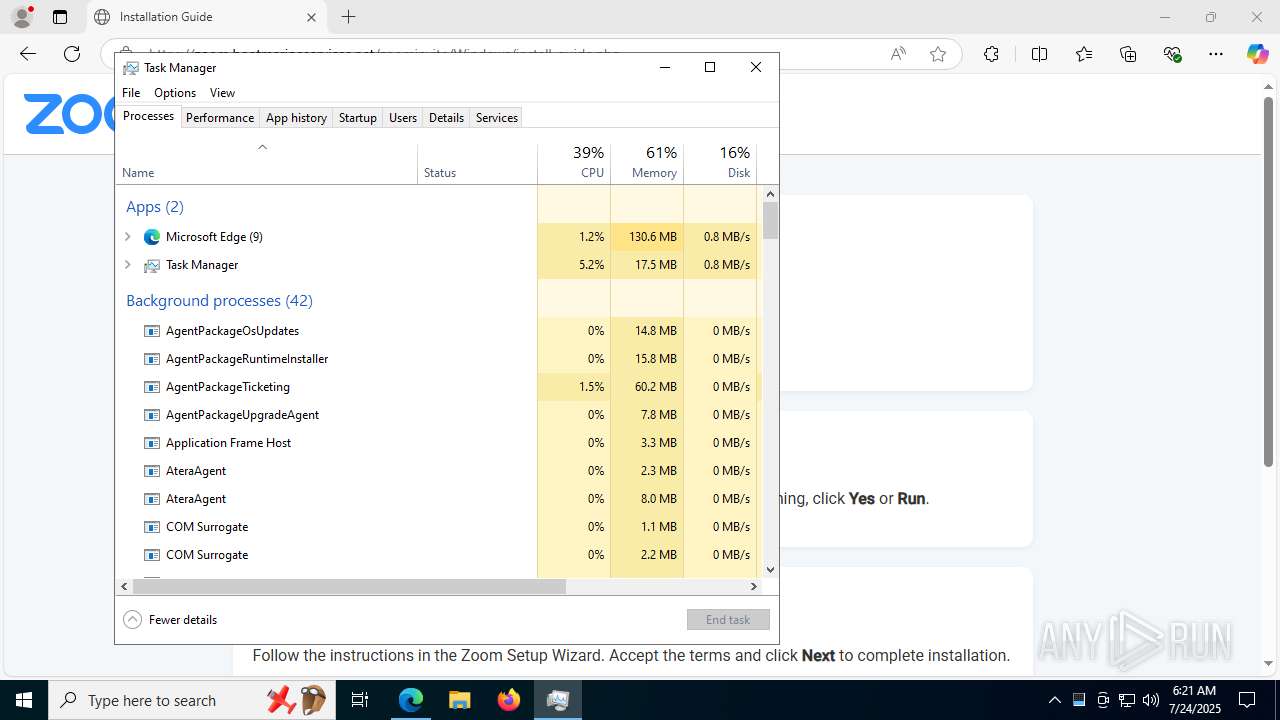Open the File menu in Task Manager
Viewport: 1280px width, 720px height.
pos(131,93)
